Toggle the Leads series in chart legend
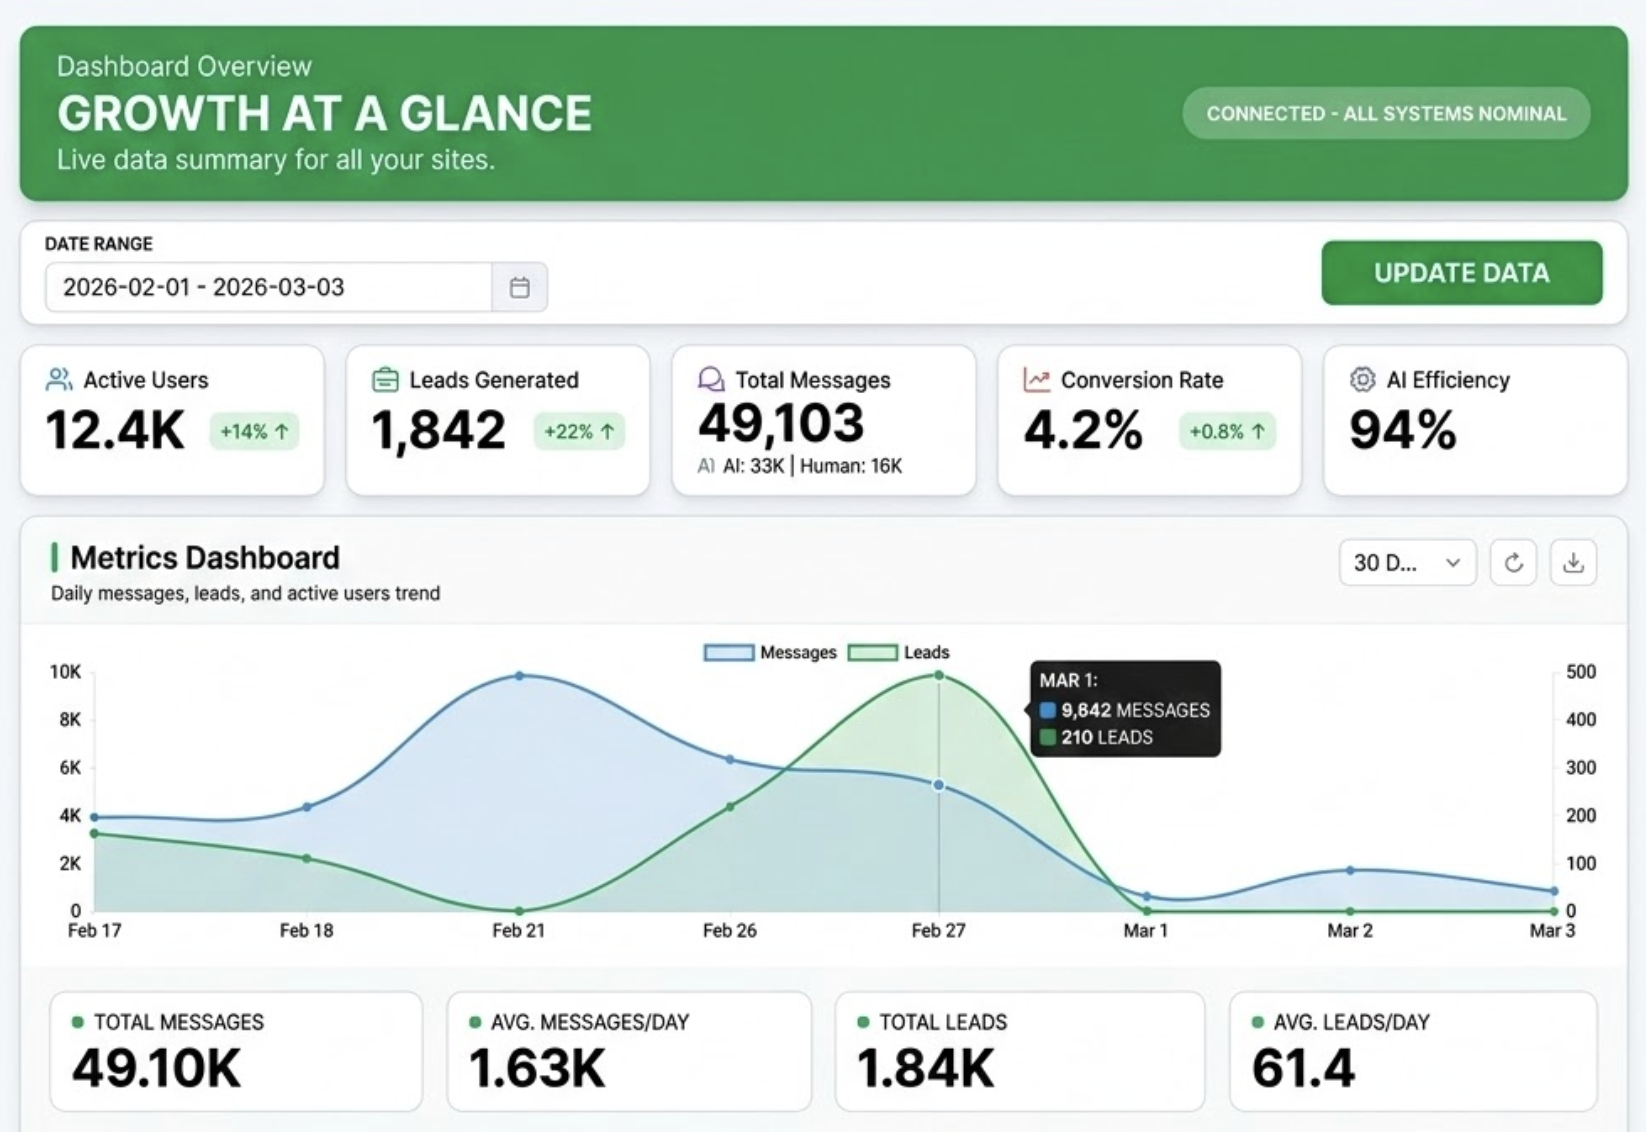This screenshot has height=1132, width=1646. coord(899,653)
